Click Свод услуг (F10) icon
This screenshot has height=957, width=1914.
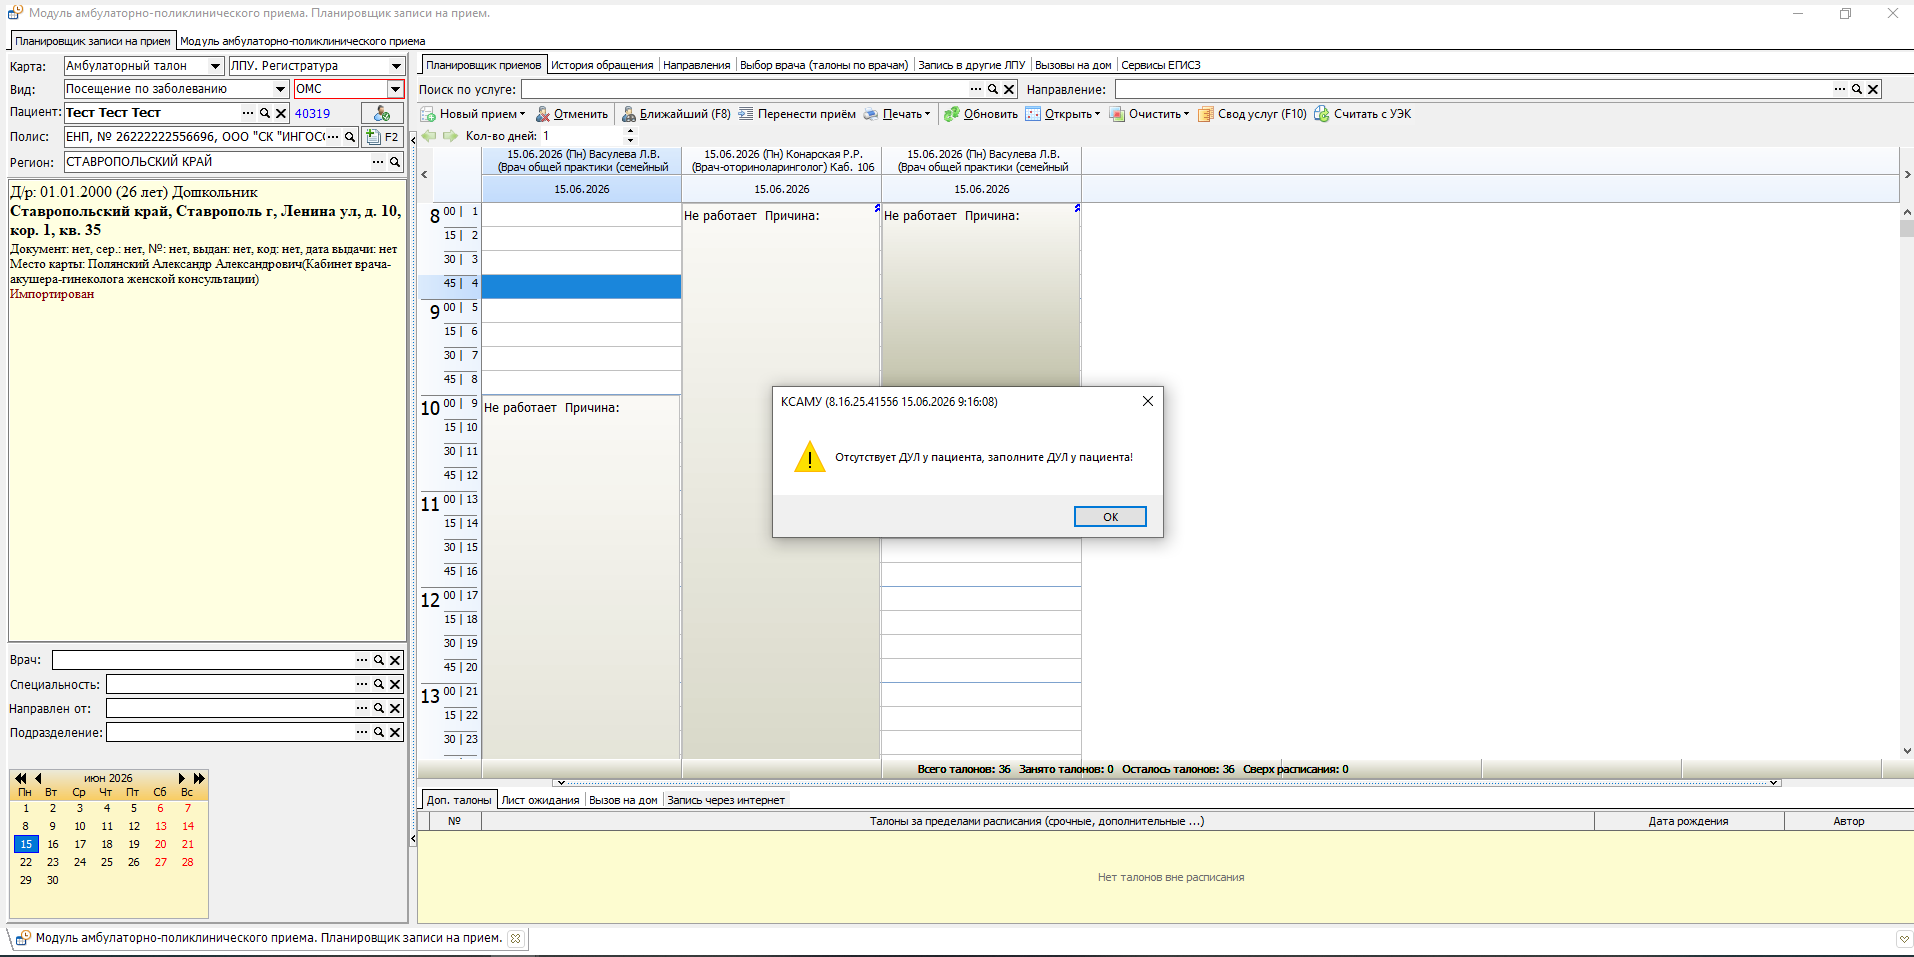(1206, 114)
